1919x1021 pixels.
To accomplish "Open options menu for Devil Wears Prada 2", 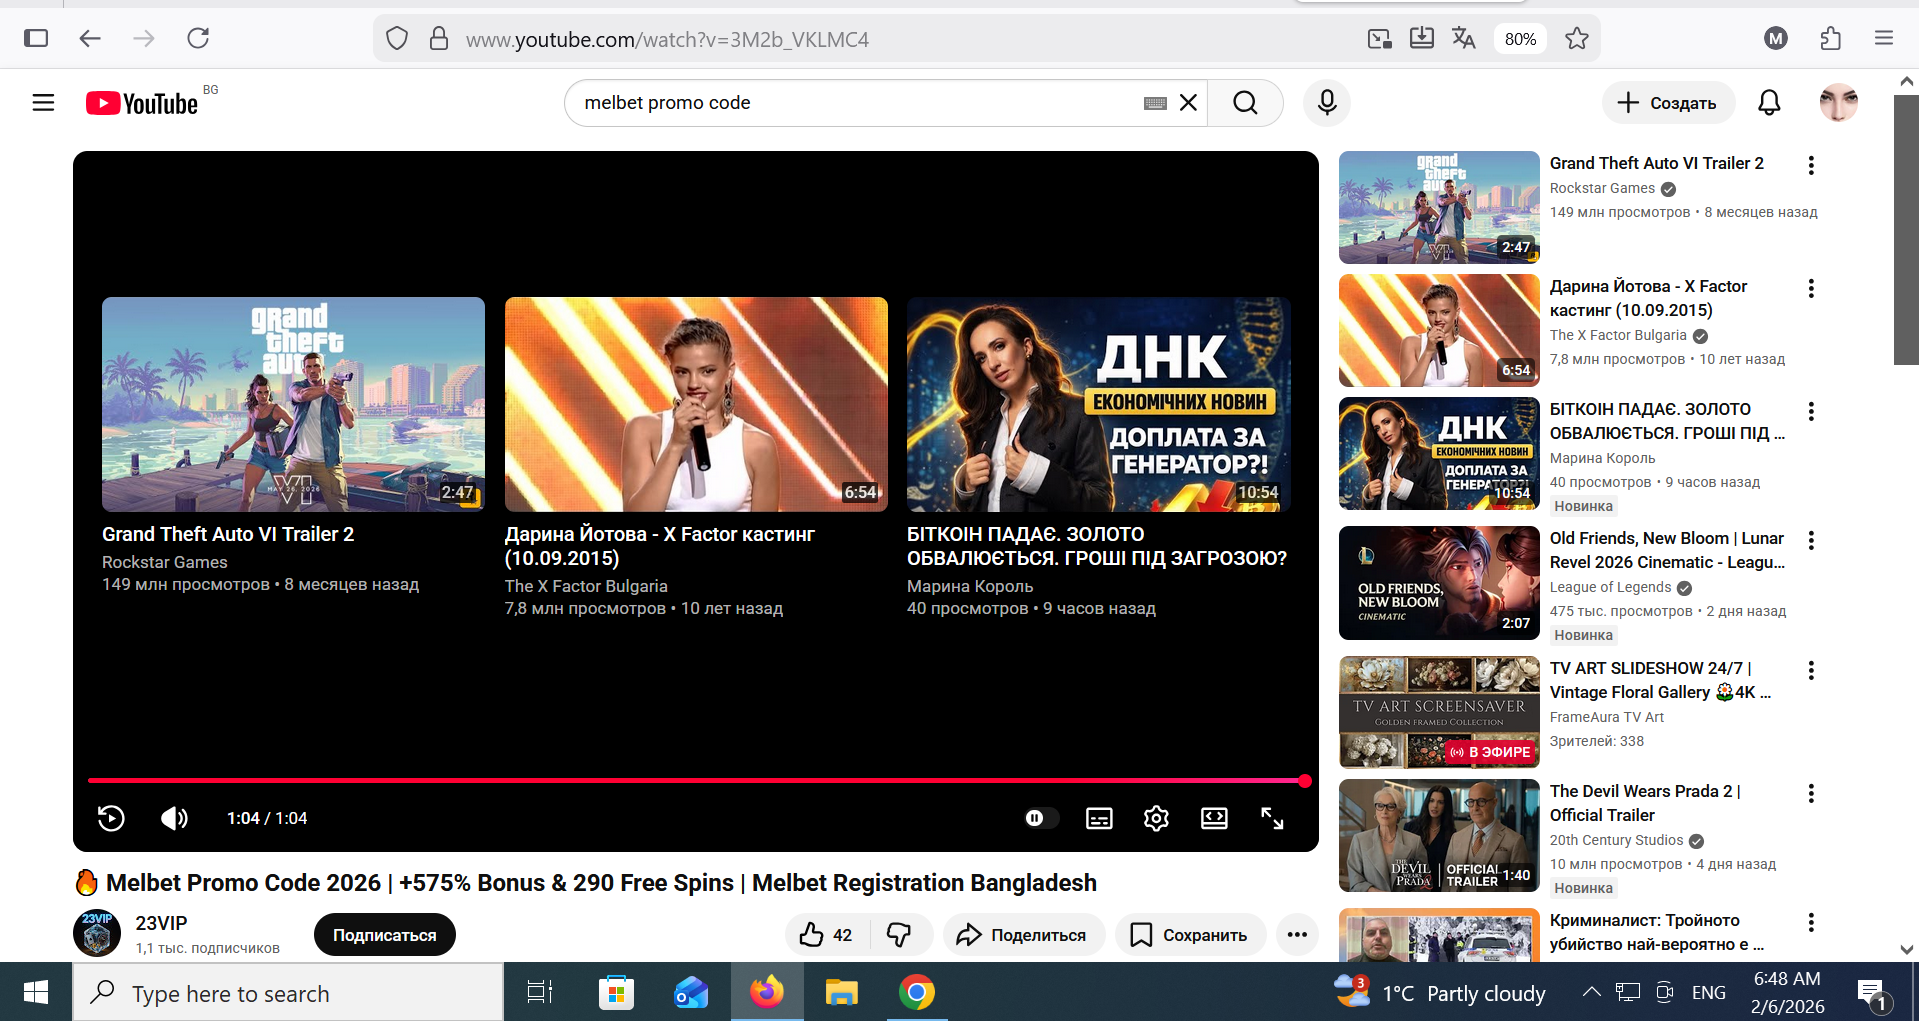I will point(1811,794).
